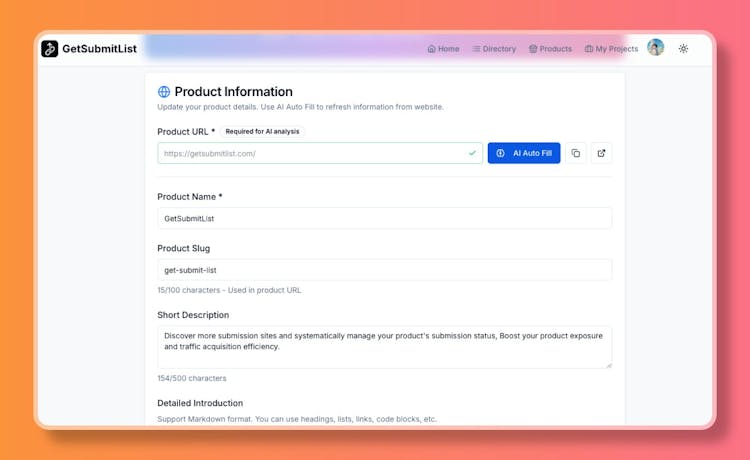Focus the Product URL input field
This screenshot has height=460, width=750.
point(310,153)
